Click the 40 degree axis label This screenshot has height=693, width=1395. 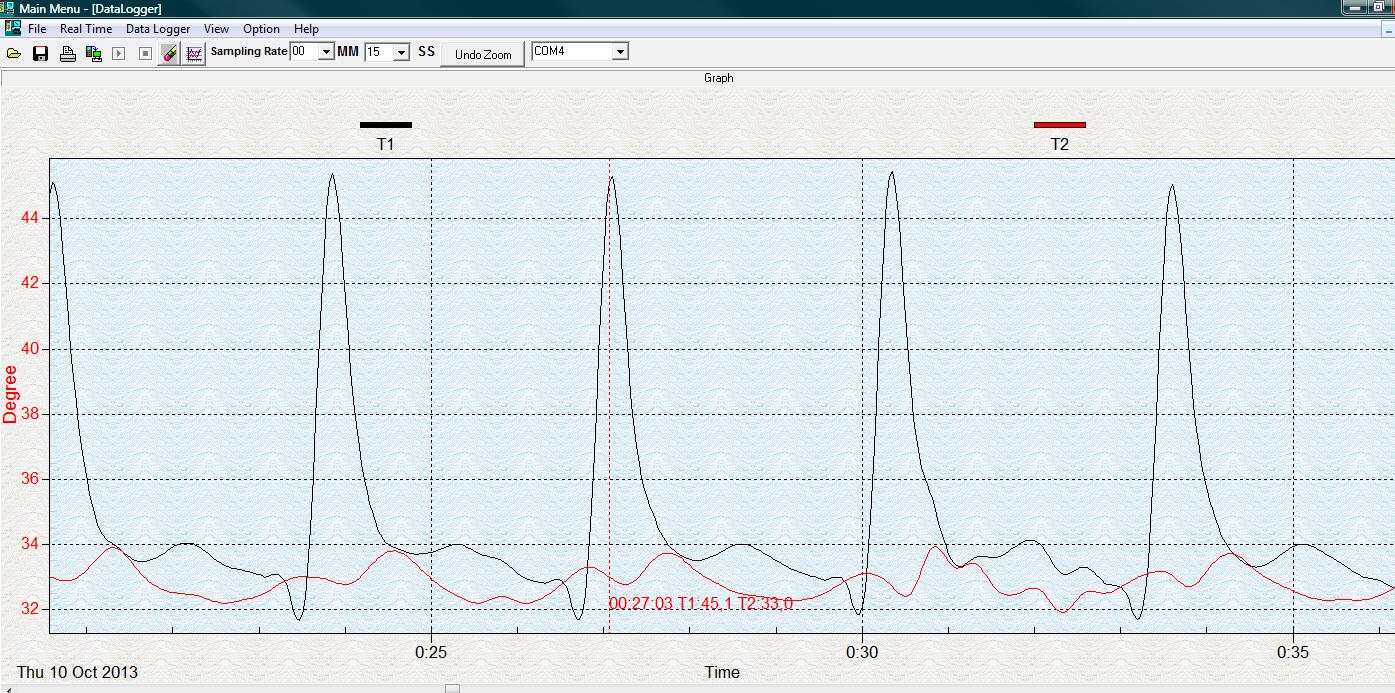click(x=28, y=349)
